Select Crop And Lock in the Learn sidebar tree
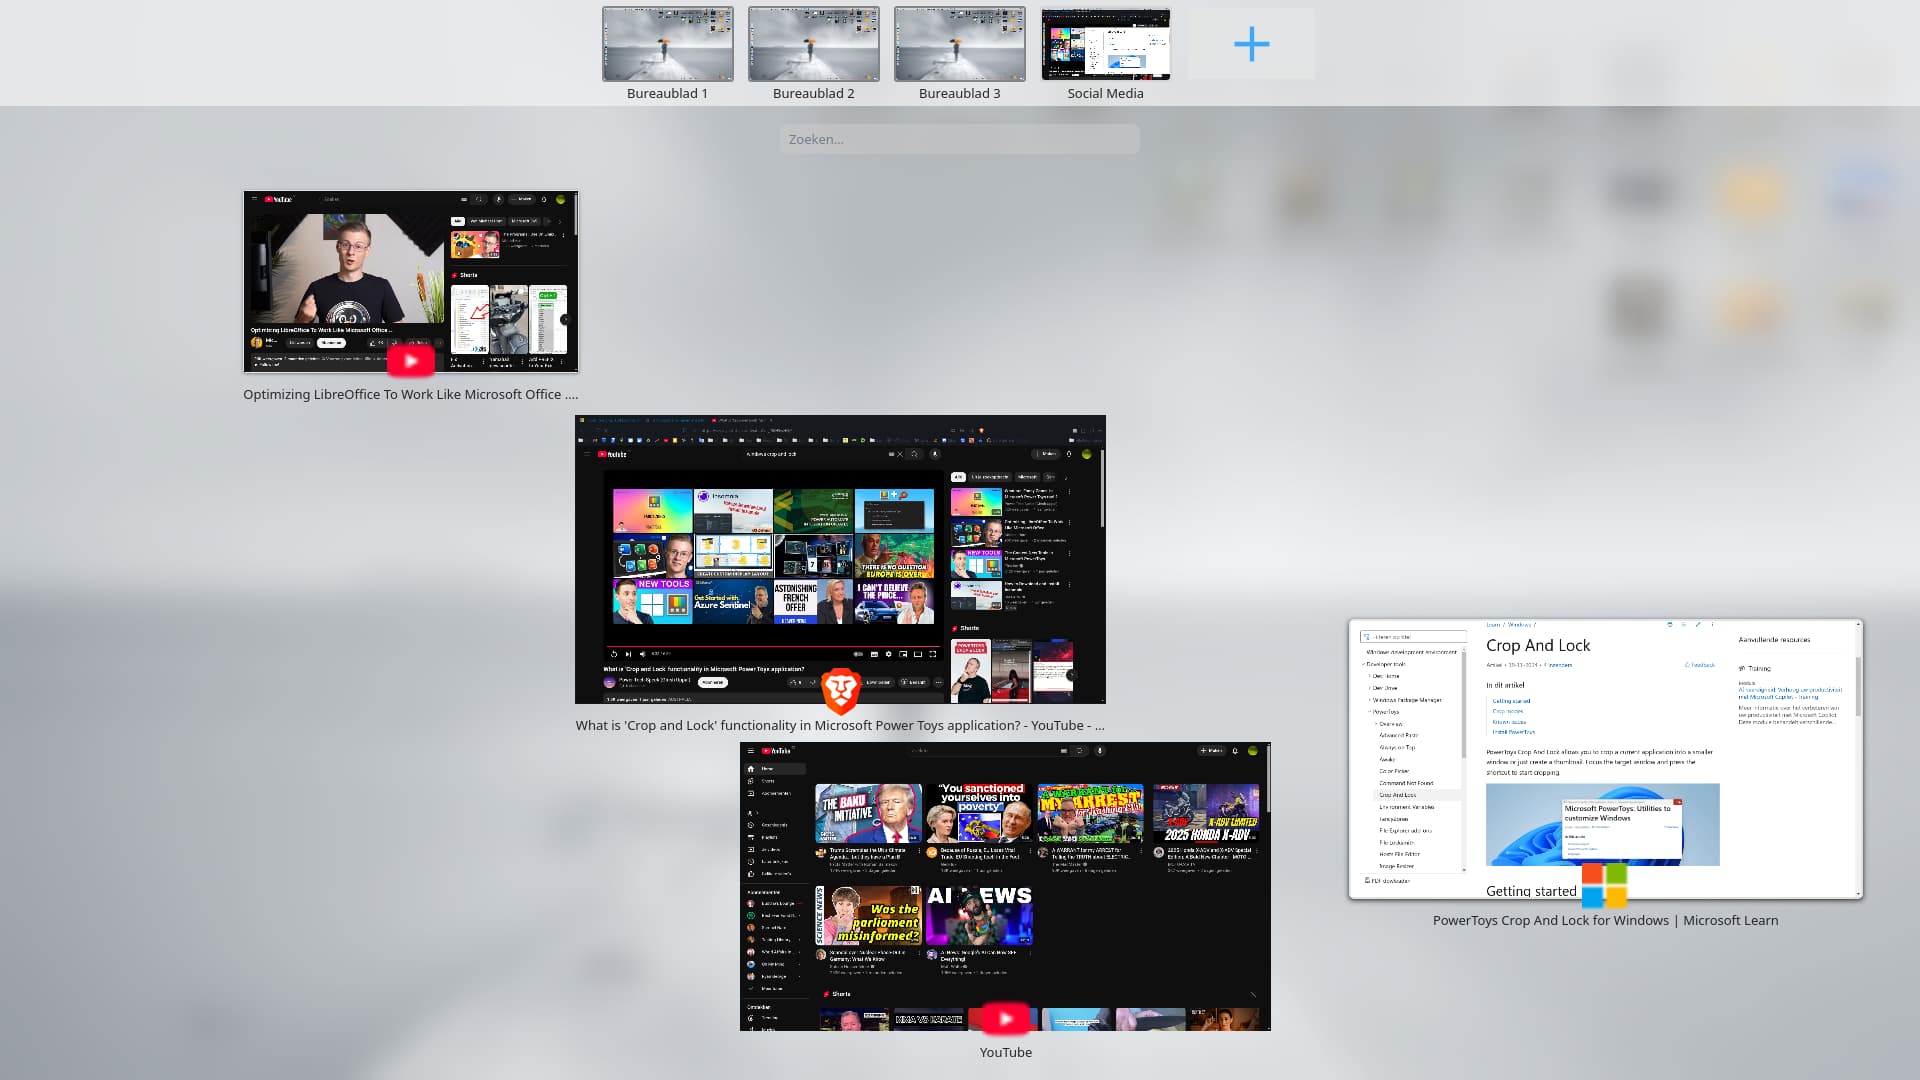Image resolution: width=1920 pixels, height=1080 pixels. pyautogui.click(x=1398, y=795)
